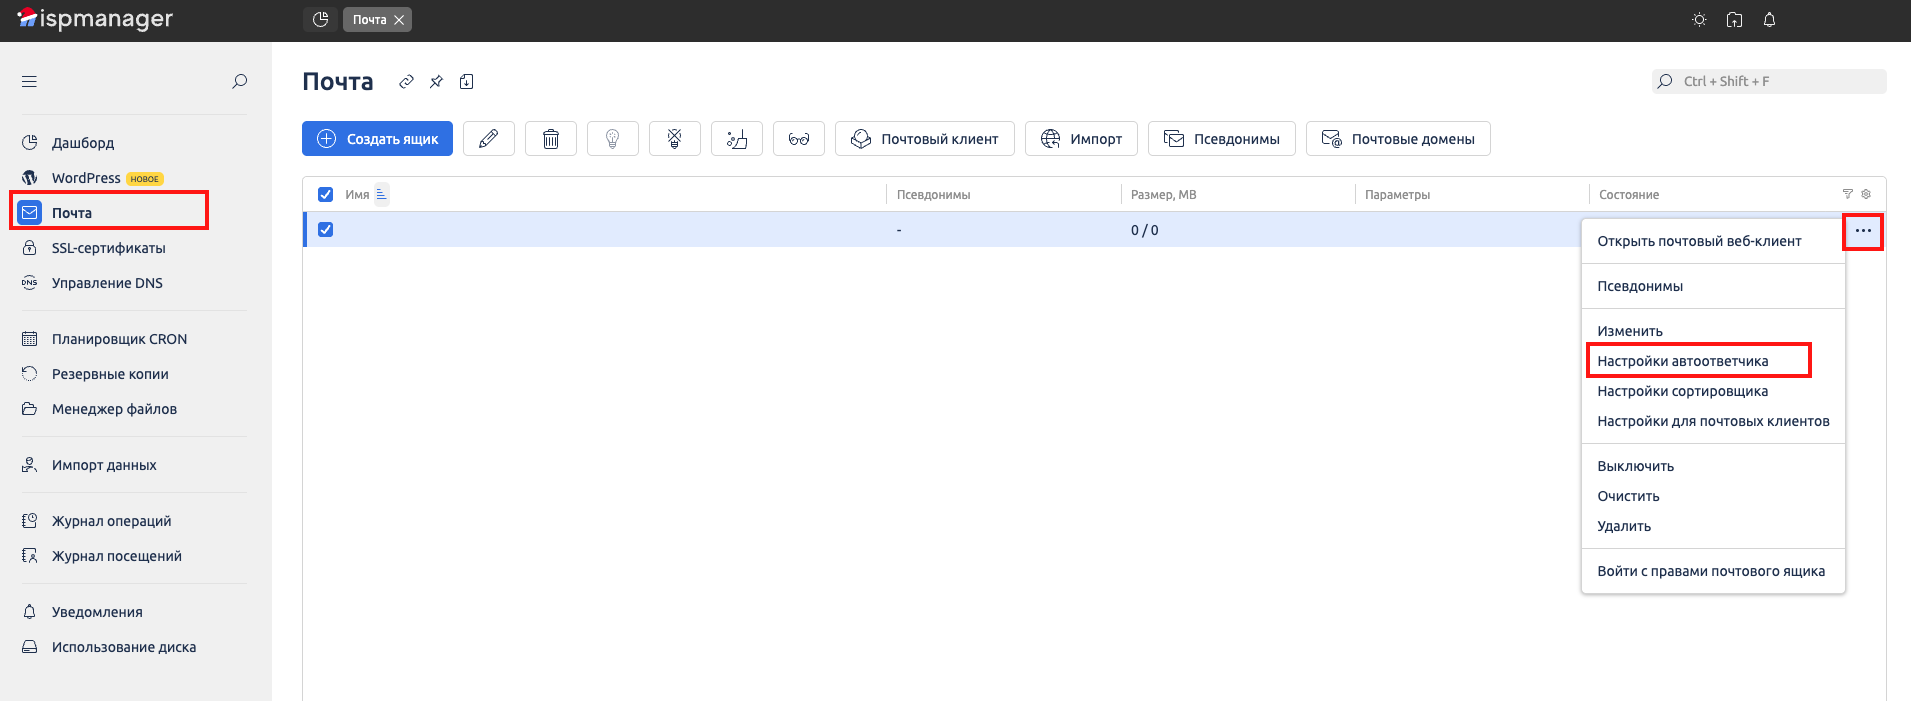Collapse the sidebar with hamburger icon
The height and width of the screenshot is (701, 1911).
tap(29, 82)
